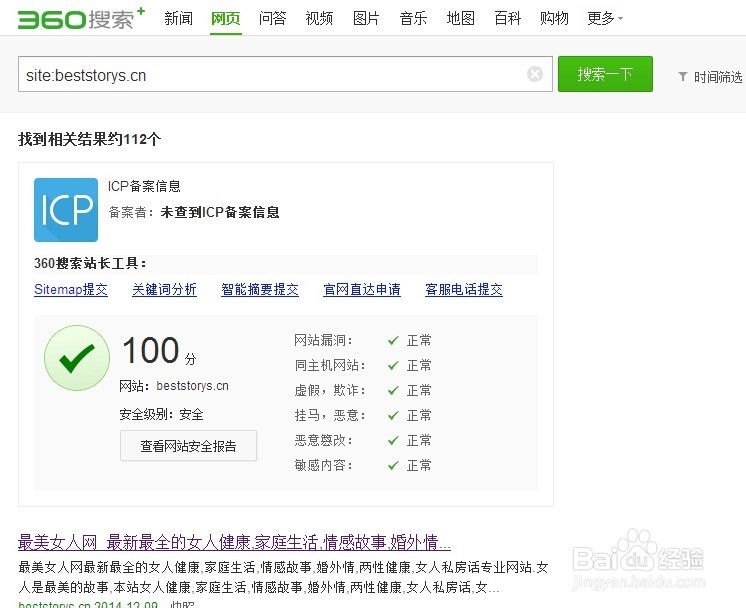Open the 时间筛选 time filter

(710, 77)
